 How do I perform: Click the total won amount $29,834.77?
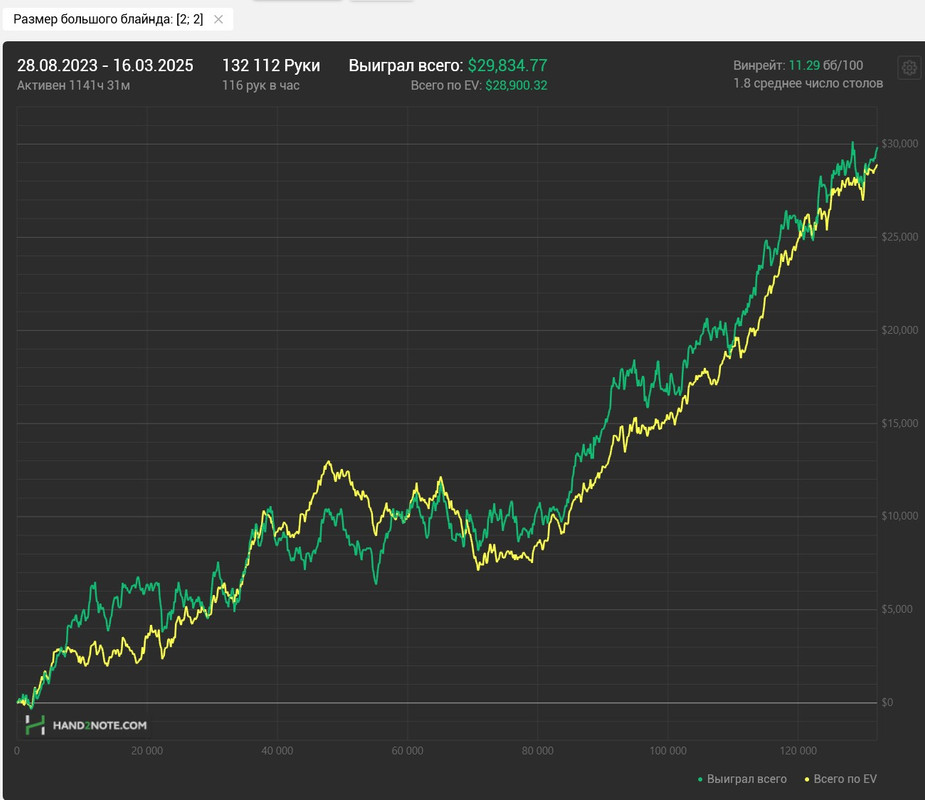(x=507, y=65)
